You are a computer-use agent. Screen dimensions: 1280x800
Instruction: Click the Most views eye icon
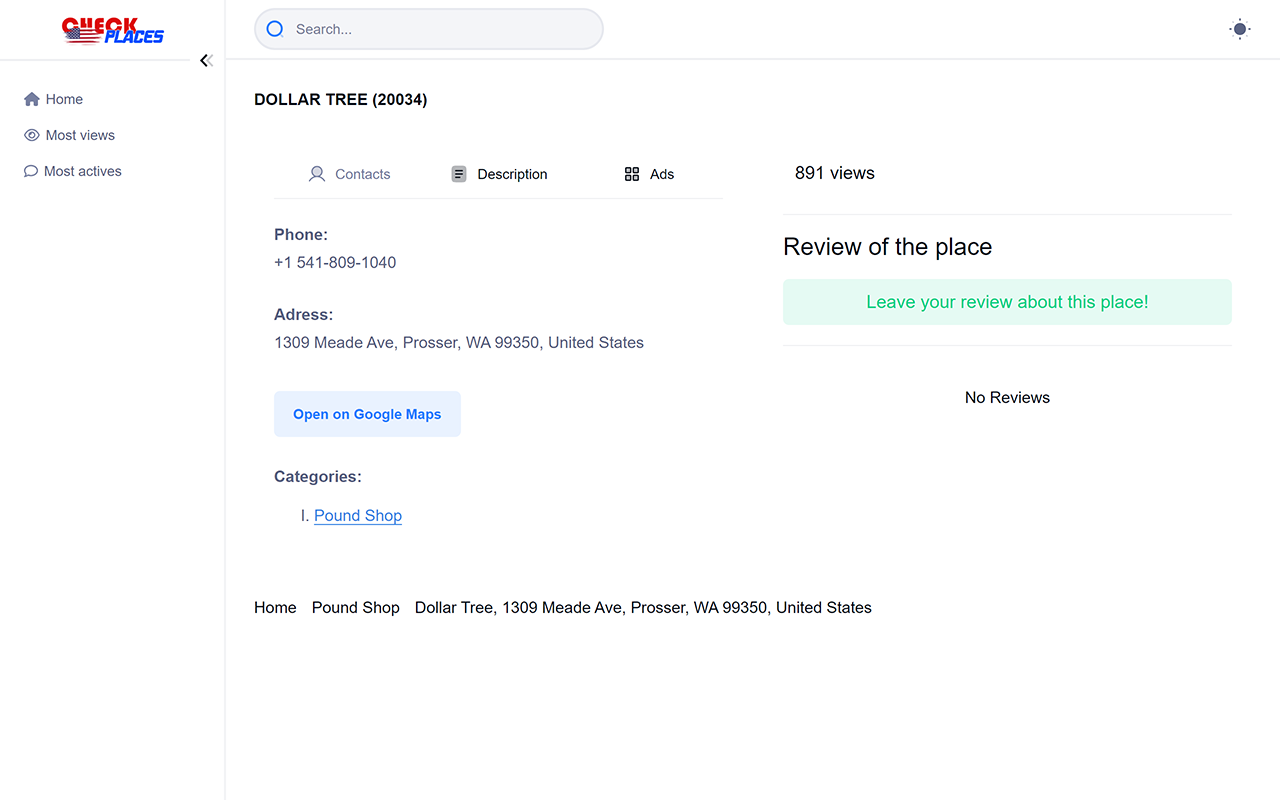coord(32,135)
